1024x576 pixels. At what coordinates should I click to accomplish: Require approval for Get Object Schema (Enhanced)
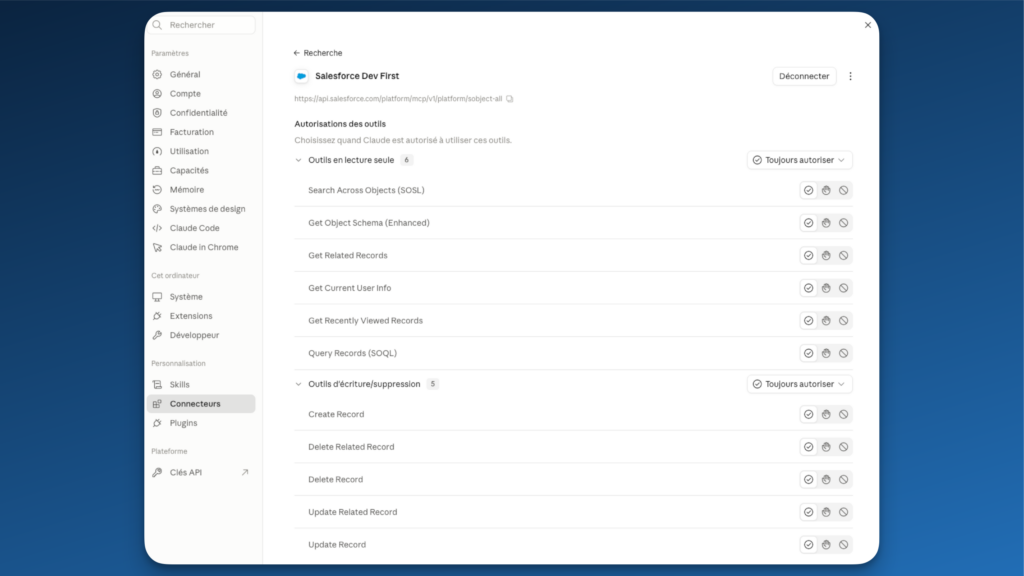[826, 223]
